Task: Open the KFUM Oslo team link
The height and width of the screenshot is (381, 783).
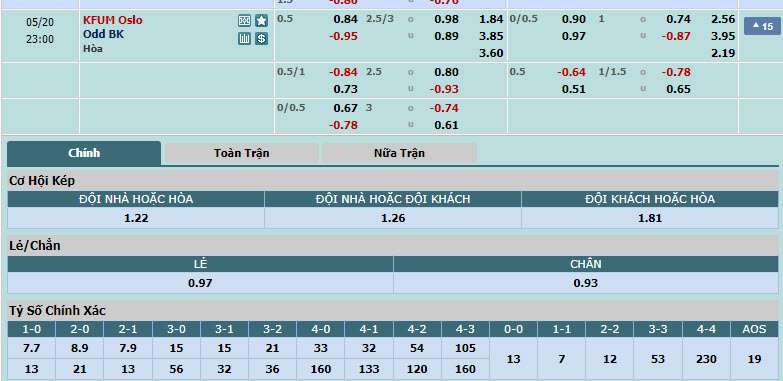Action: coord(112,20)
